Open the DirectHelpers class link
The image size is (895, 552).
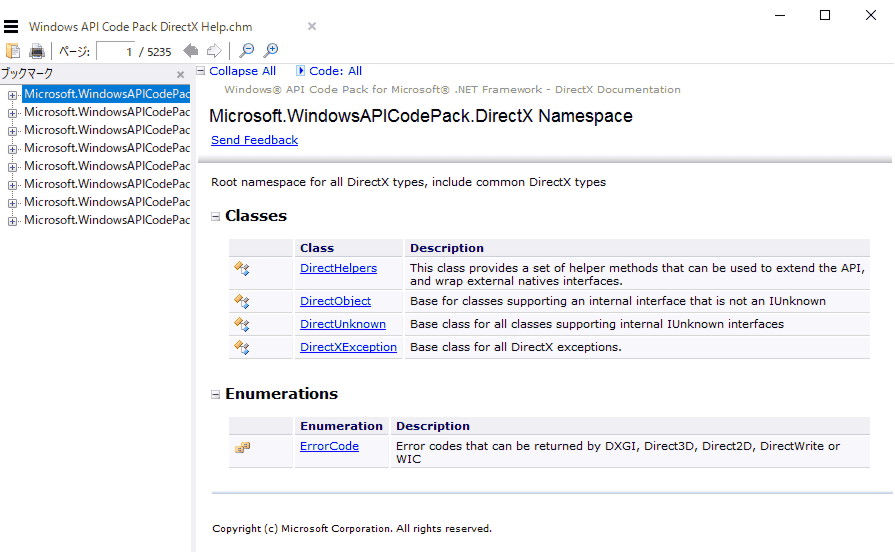tap(338, 268)
